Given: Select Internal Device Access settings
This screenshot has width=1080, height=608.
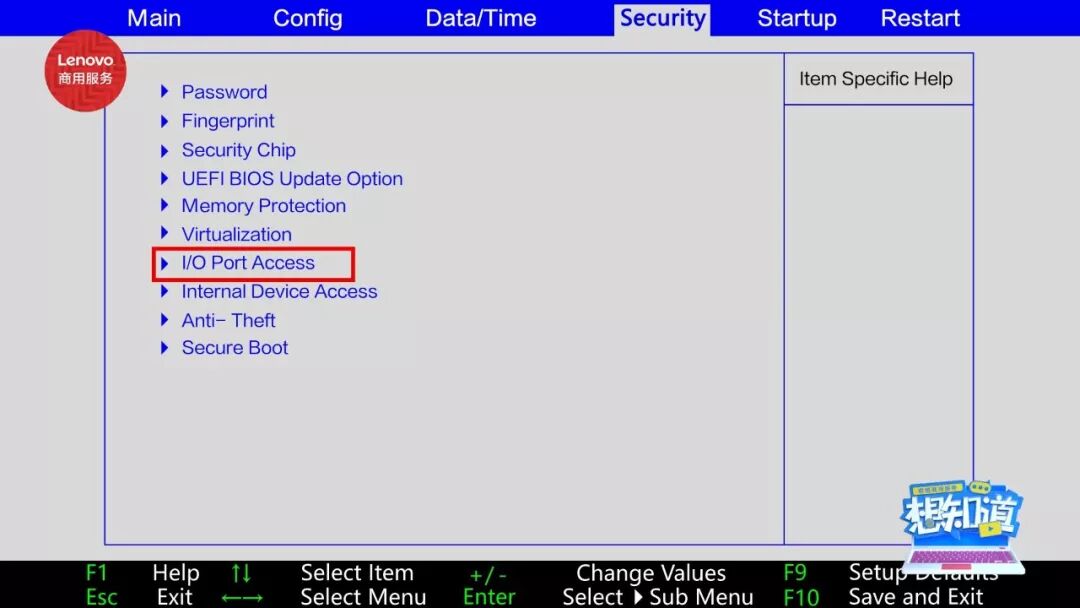Looking at the screenshot, I should tap(279, 291).
